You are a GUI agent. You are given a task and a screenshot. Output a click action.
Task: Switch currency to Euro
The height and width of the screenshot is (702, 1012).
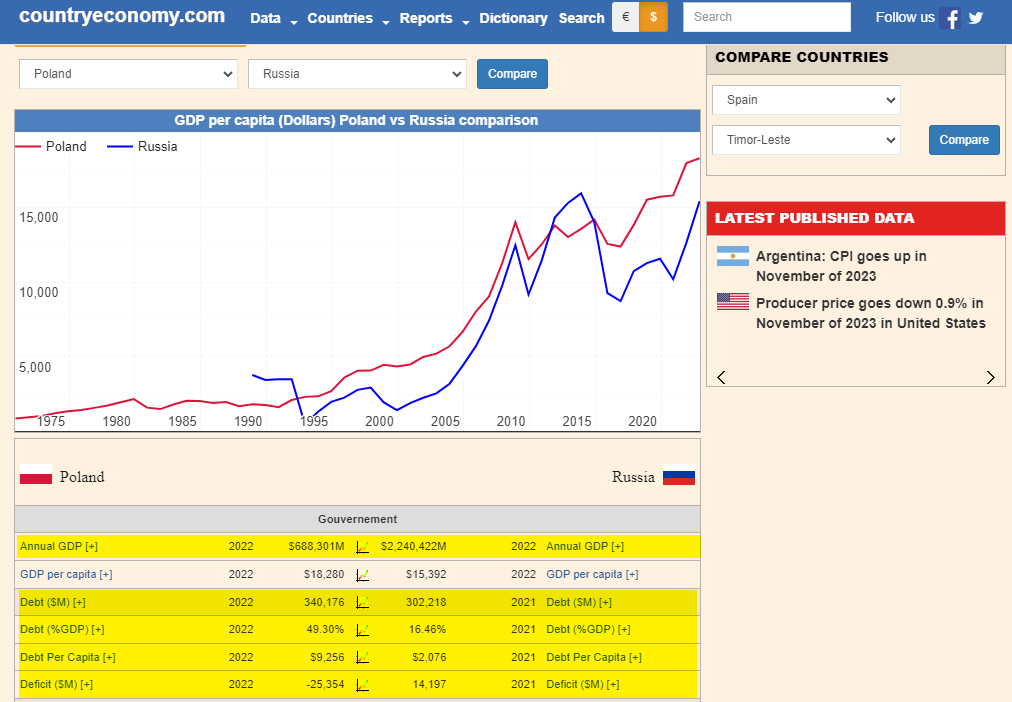[x=625, y=17]
